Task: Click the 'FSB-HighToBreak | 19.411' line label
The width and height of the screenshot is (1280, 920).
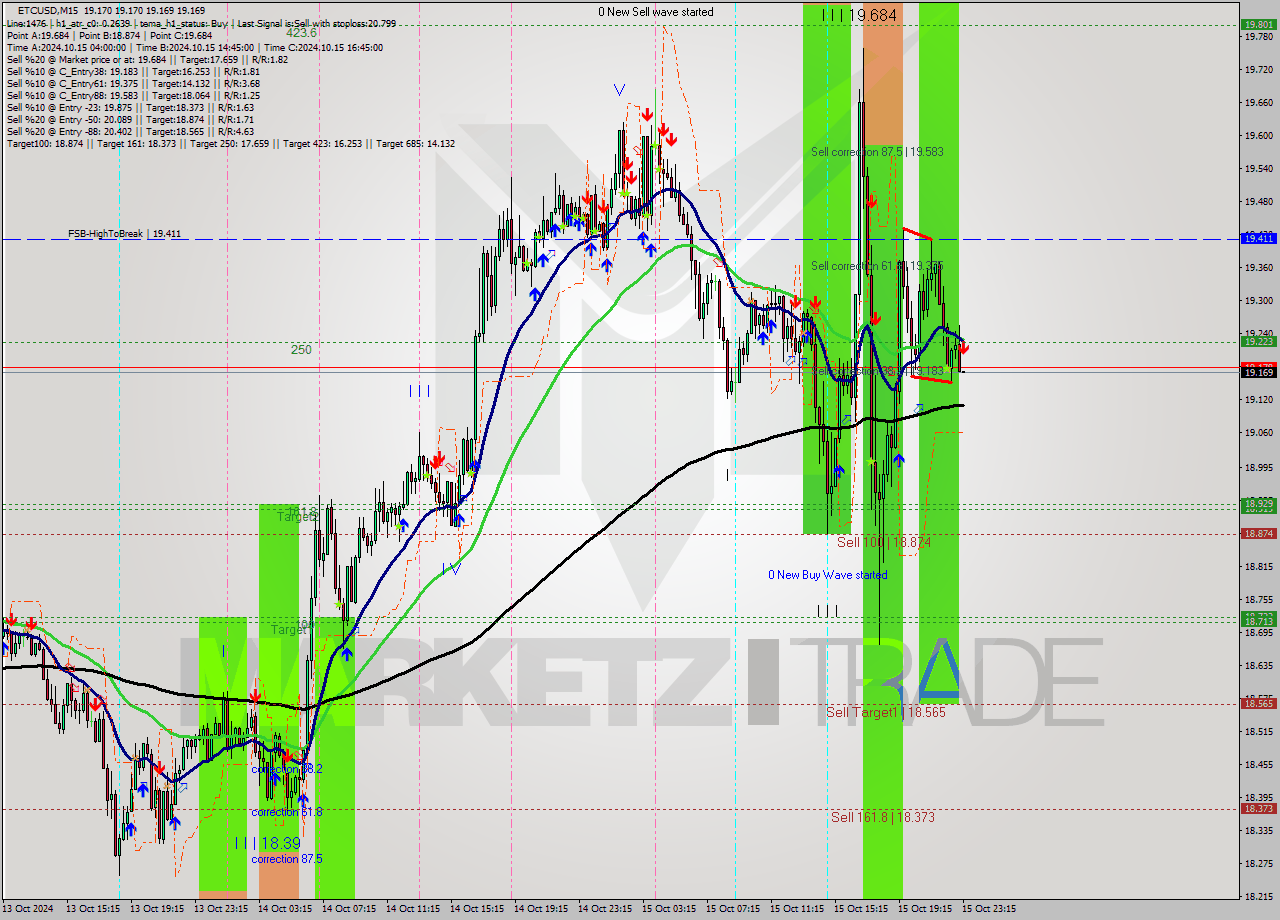Action: 125,234
